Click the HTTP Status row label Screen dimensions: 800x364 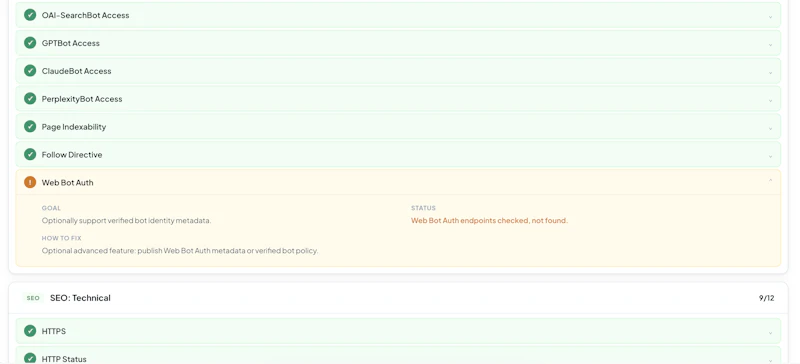click(64, 359)
